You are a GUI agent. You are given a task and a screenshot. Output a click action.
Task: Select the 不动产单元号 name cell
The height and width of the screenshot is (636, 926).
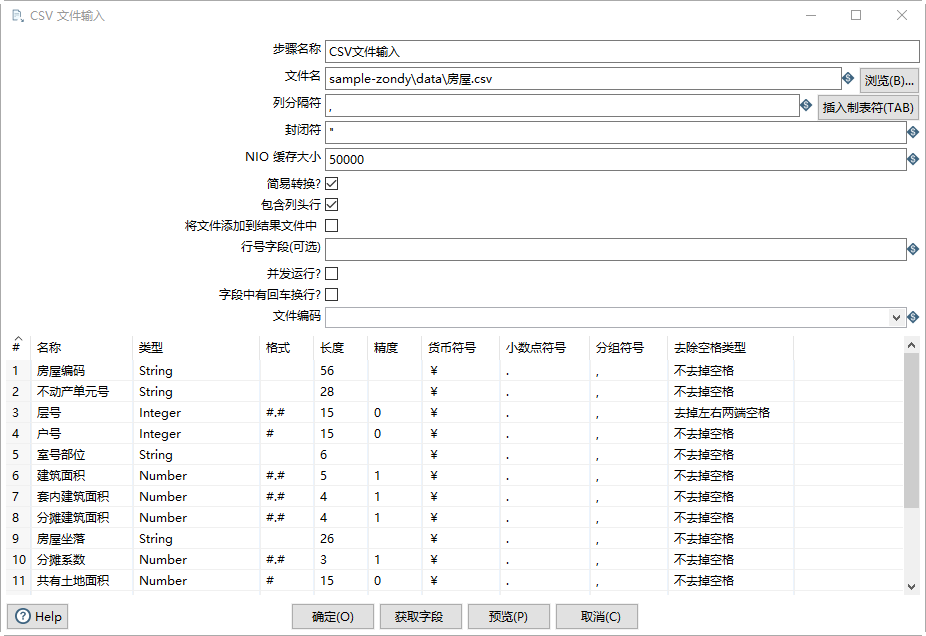point(81,392)
